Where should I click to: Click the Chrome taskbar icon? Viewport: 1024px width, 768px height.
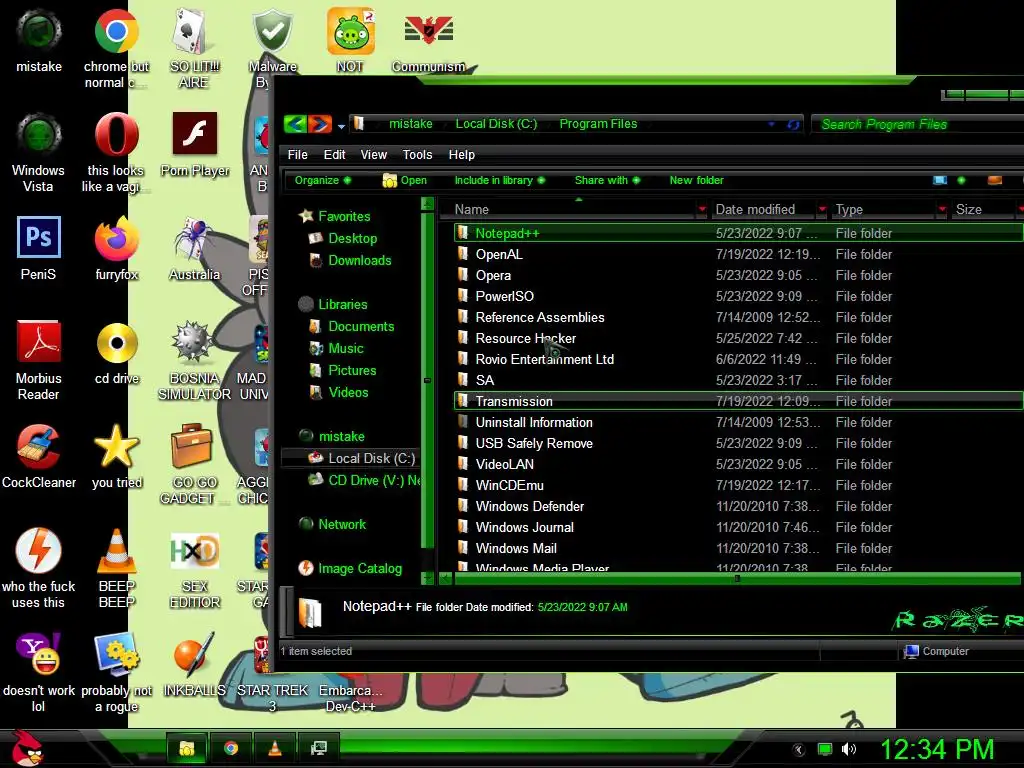[231, 748]
